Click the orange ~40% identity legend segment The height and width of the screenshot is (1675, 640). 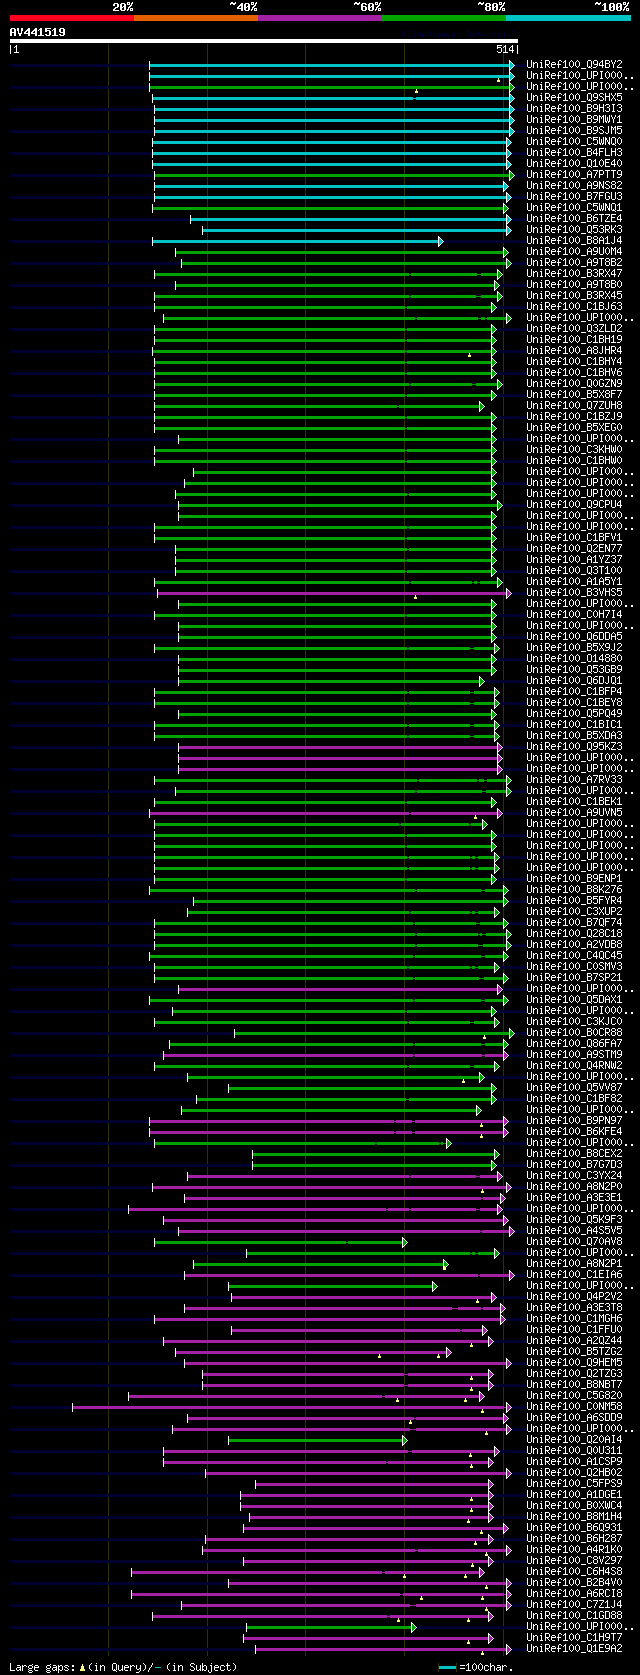click(x=196, y=17)
